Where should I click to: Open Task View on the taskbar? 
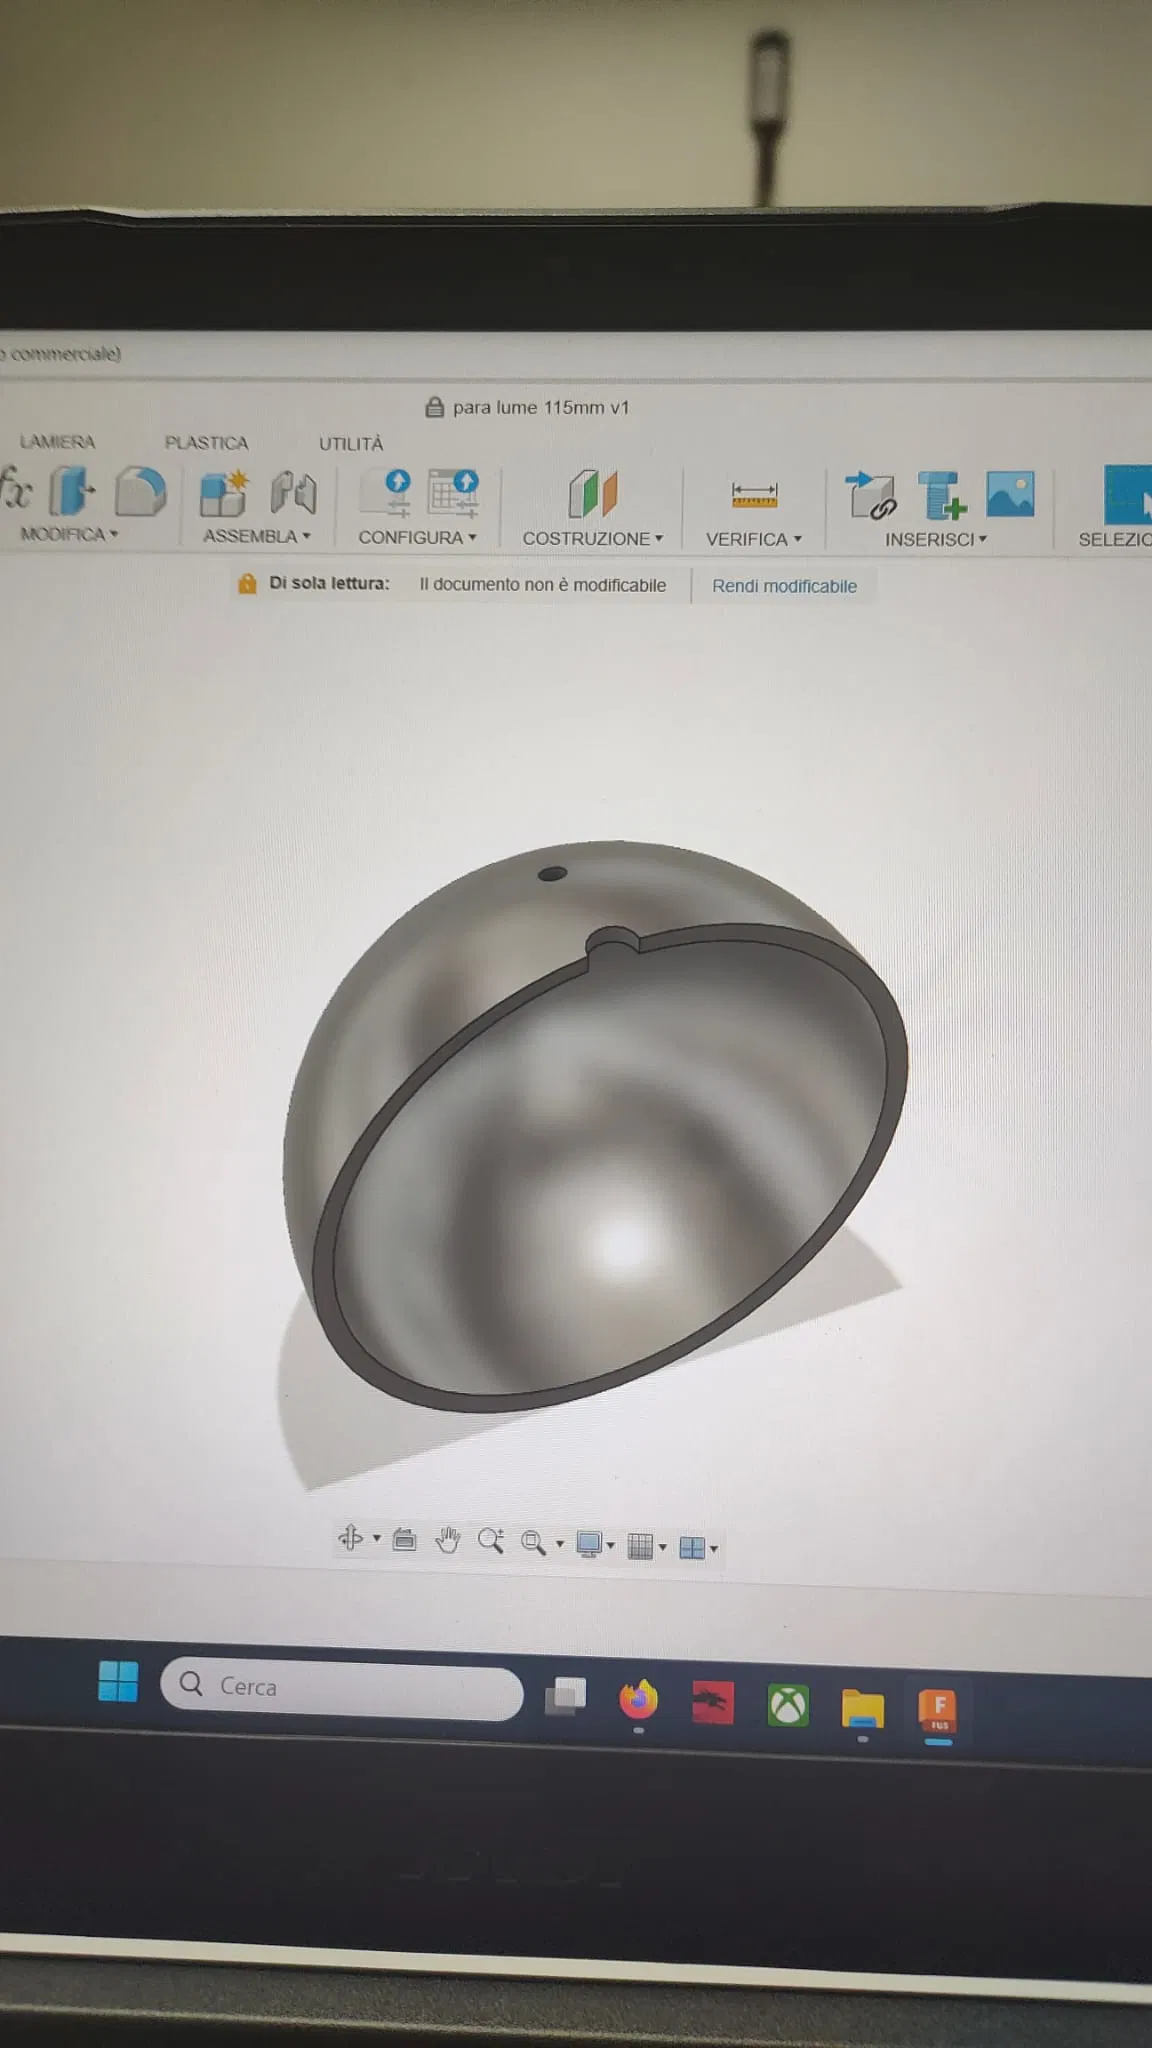coord(566,1696)
